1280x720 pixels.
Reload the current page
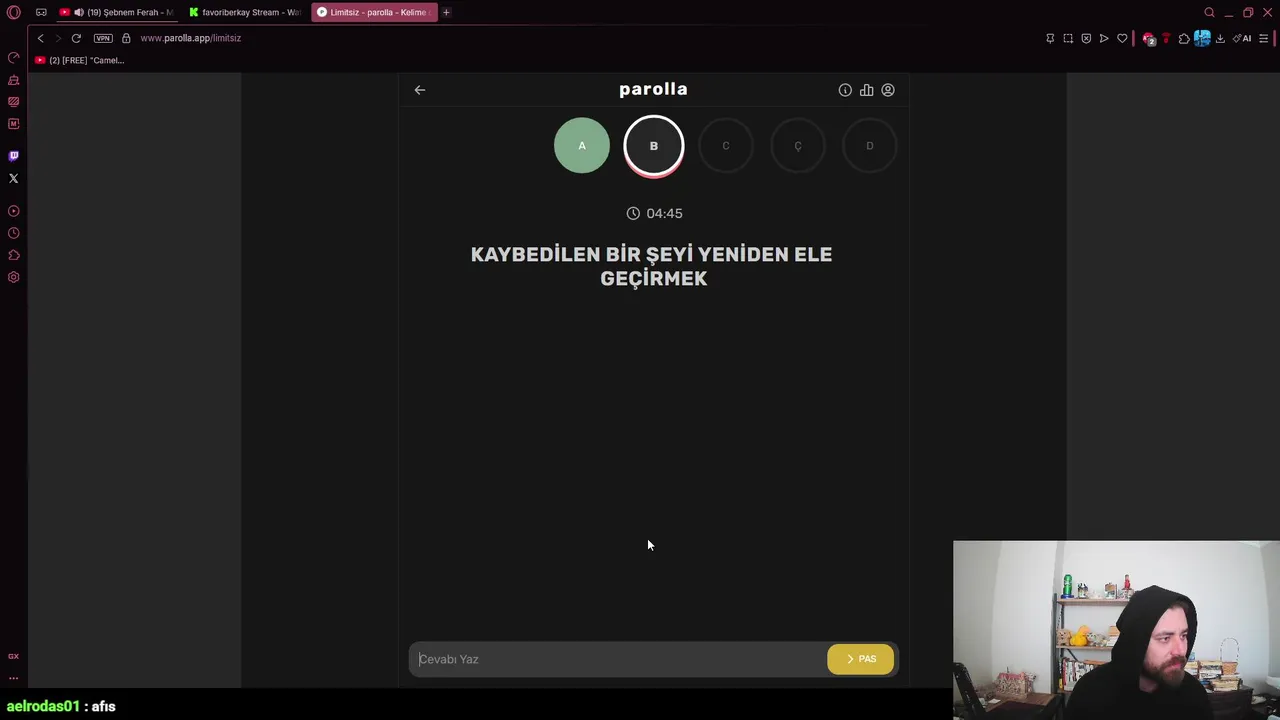click(x=76, y=38)
